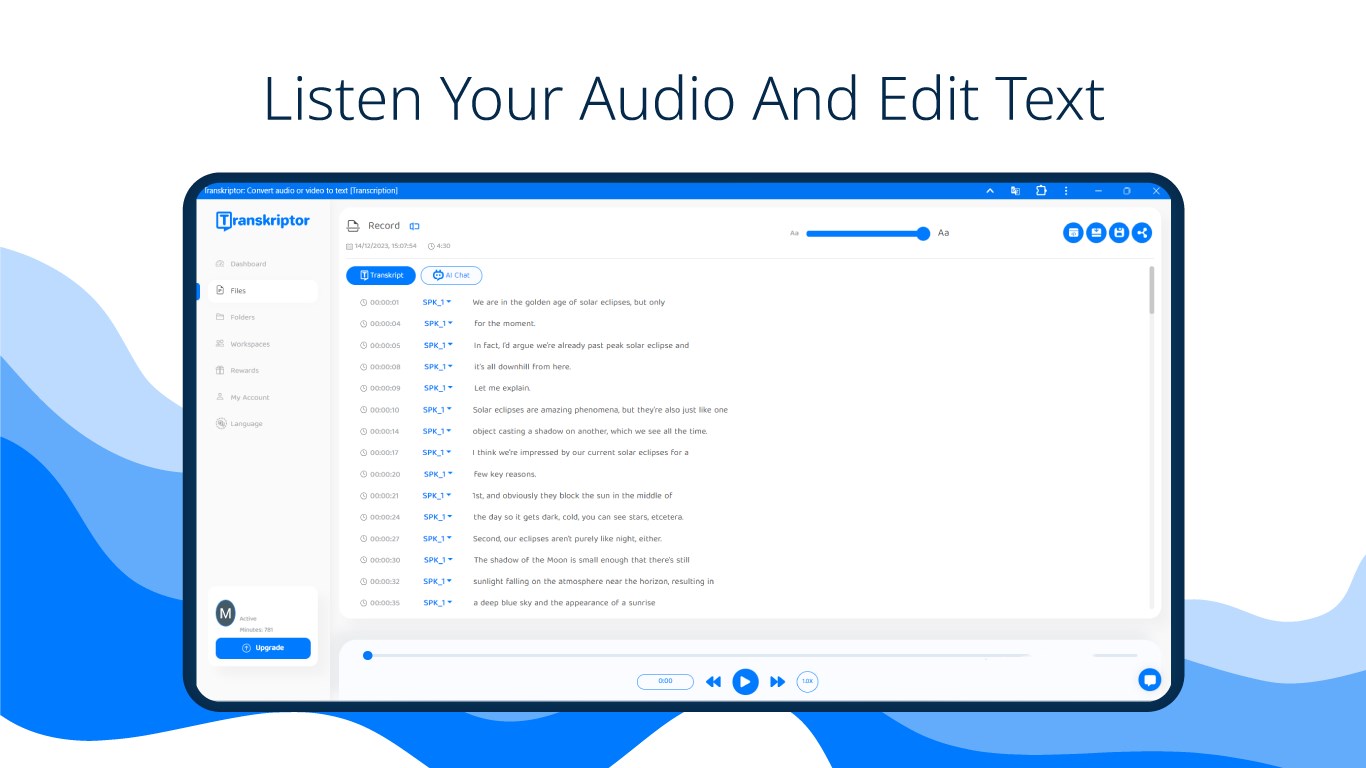This screenshot has height=768, width=1366.
Task: Open My Account in the sidebar
Action: [242, 397]
